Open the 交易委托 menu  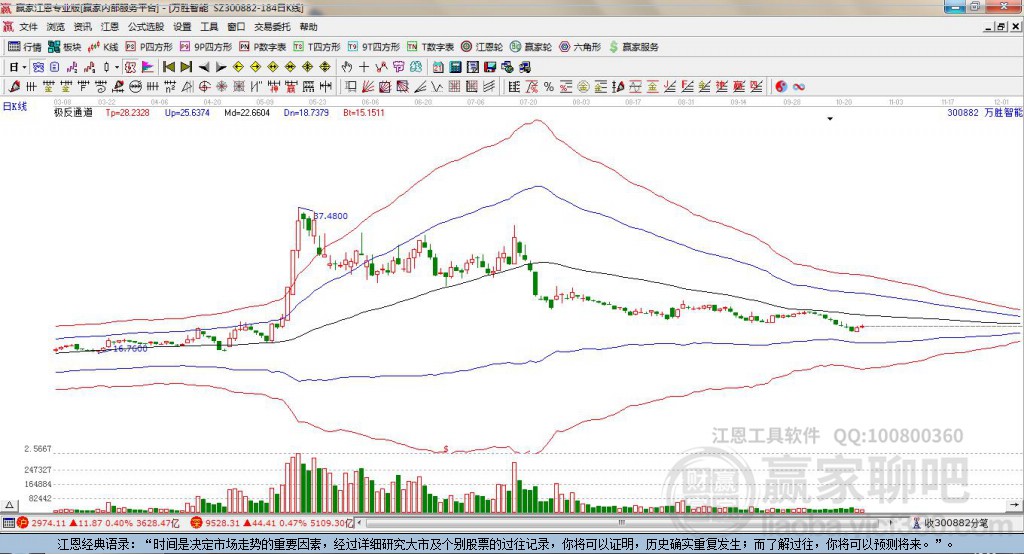272,27
